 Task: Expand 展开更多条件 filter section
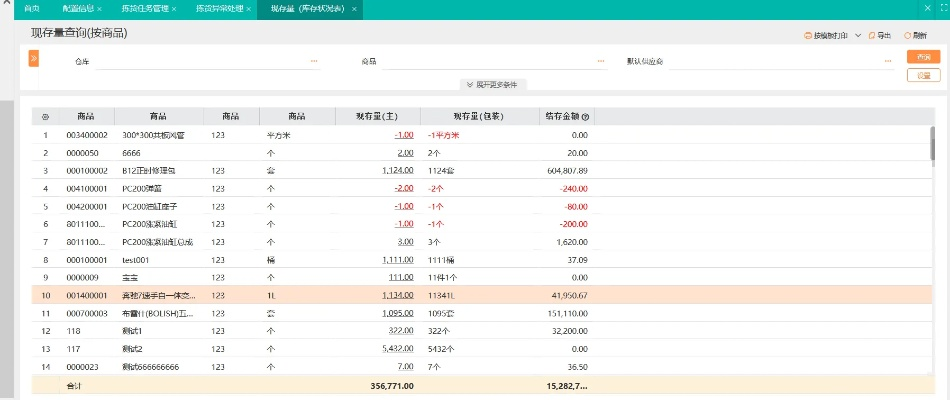click(492, 85)
